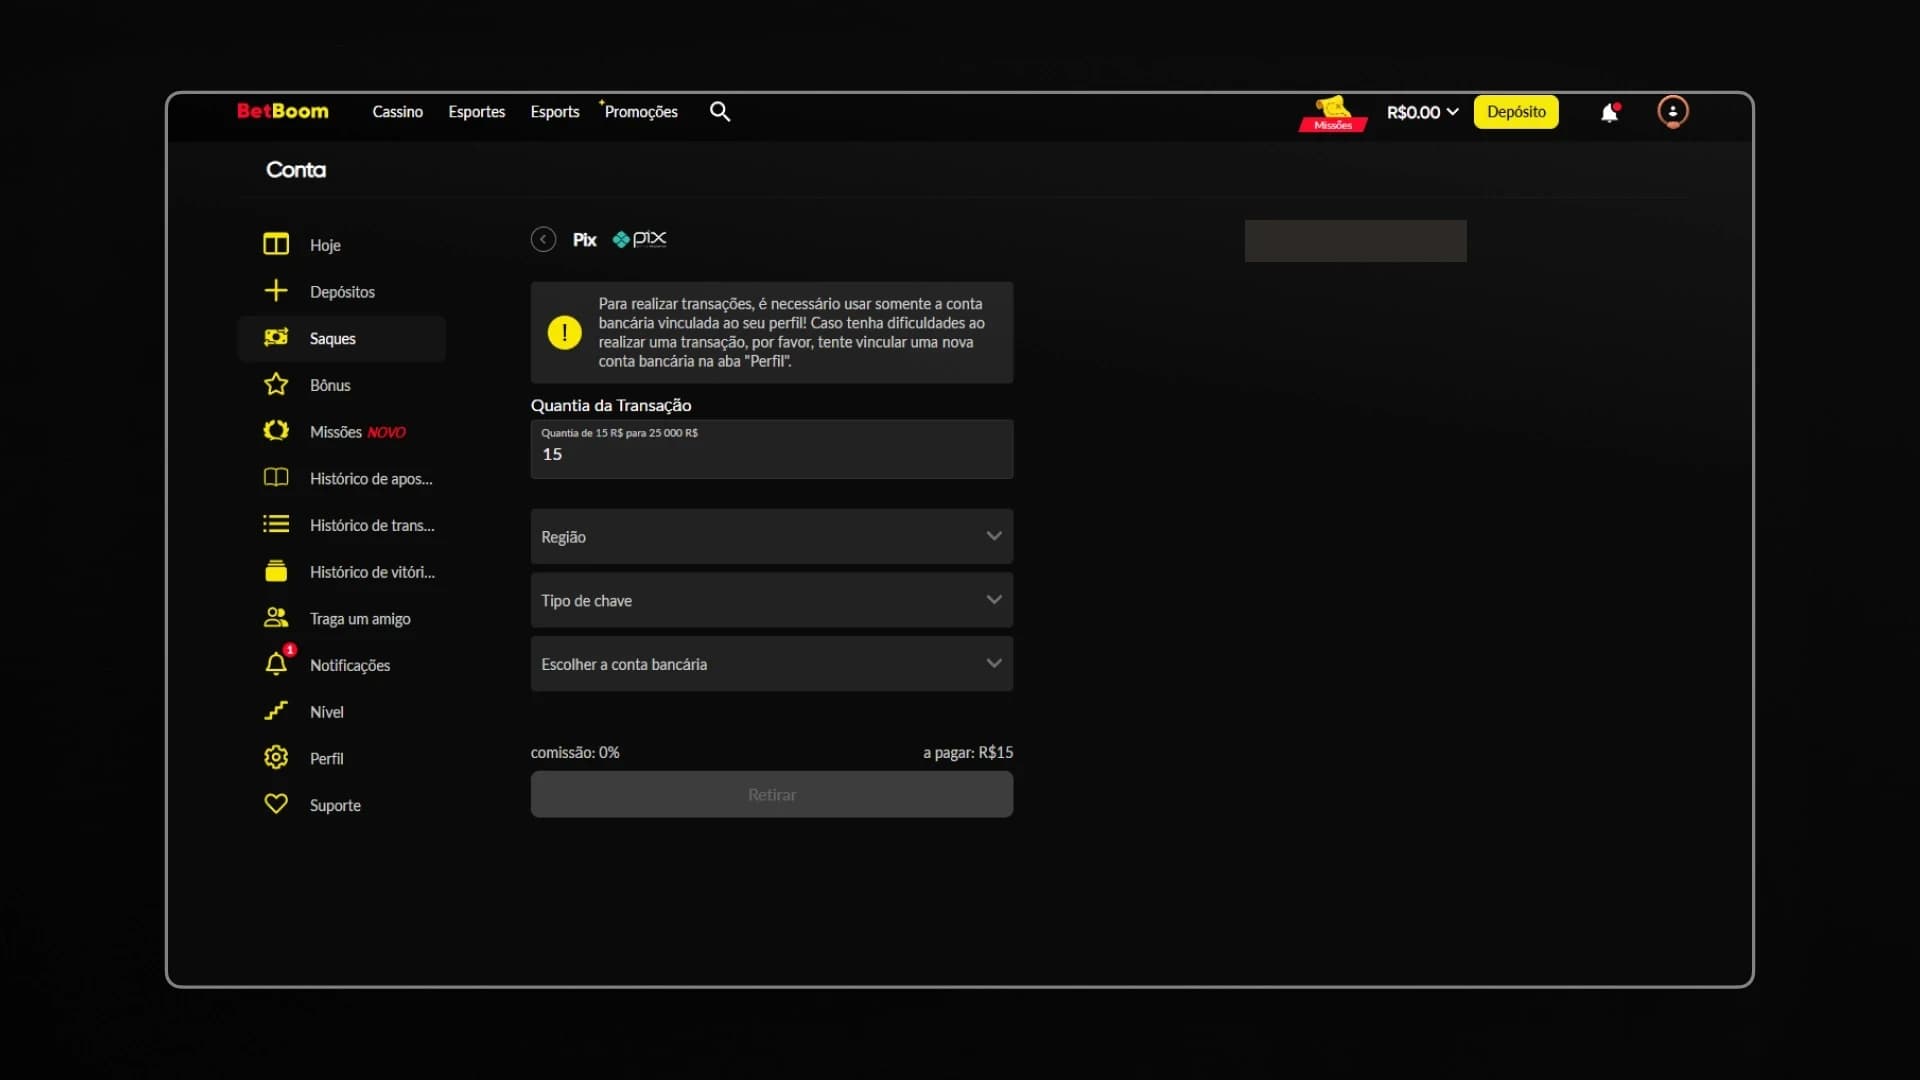
Task: Click the Bônus star icon
Action: (x=276, y=385)
